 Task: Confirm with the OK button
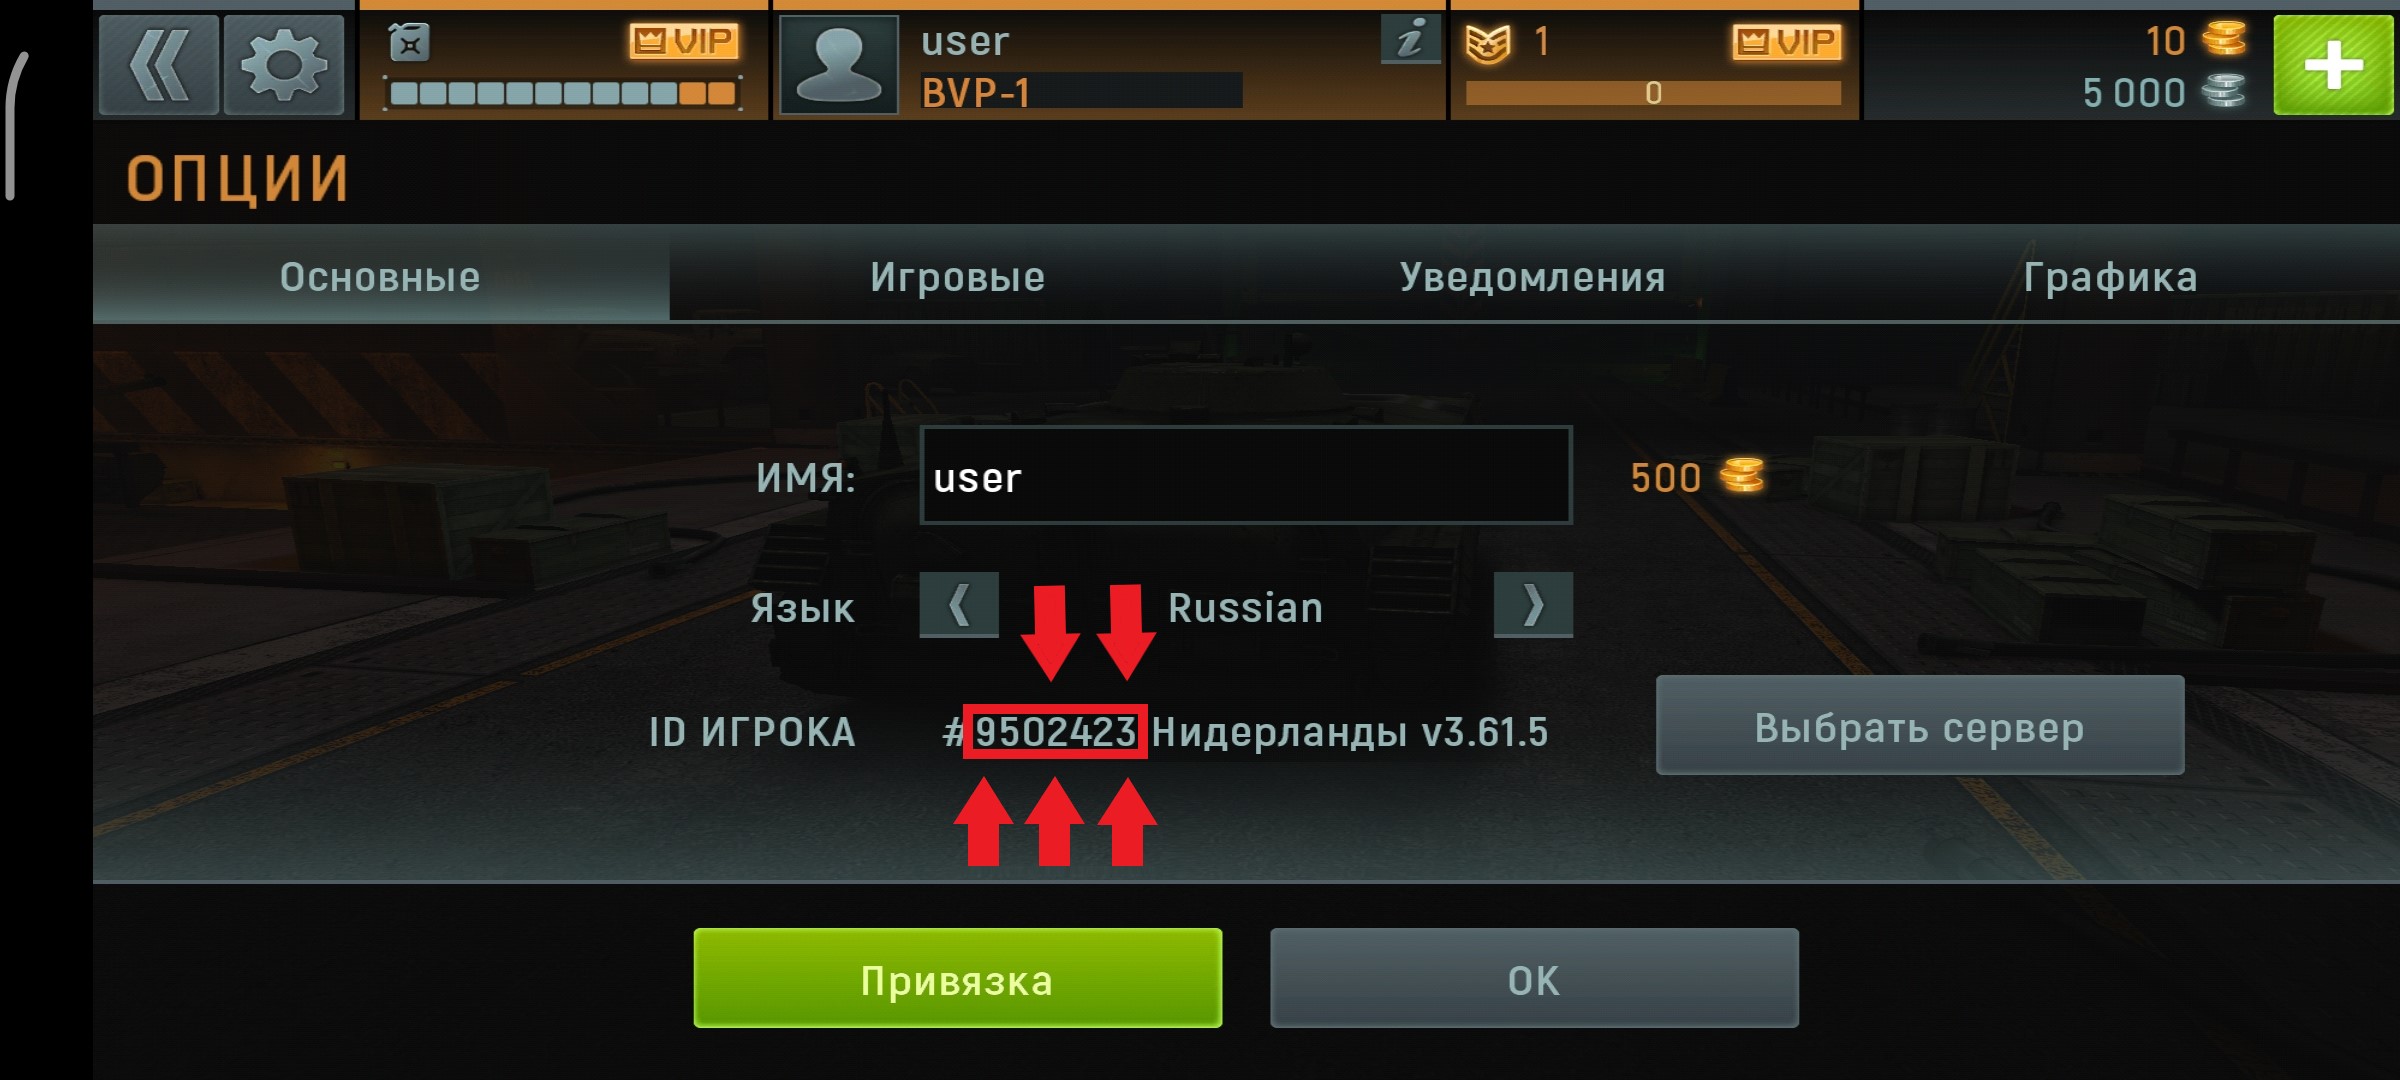click(x=1534, y=978)
